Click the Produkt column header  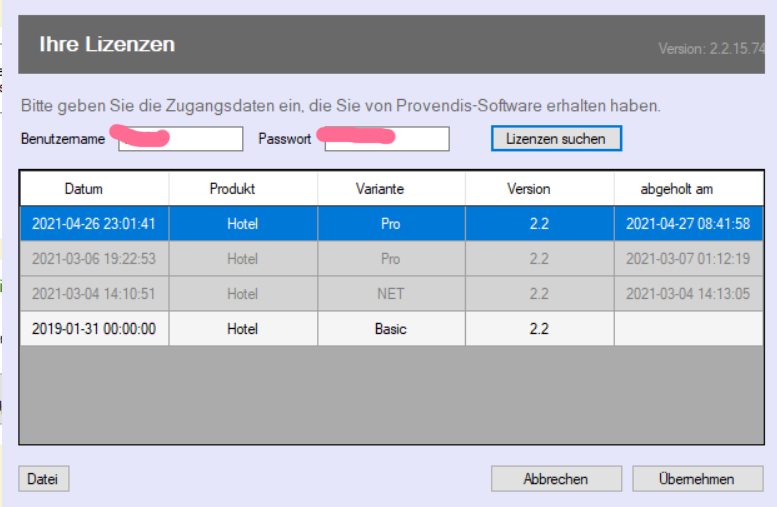(232, 188)
